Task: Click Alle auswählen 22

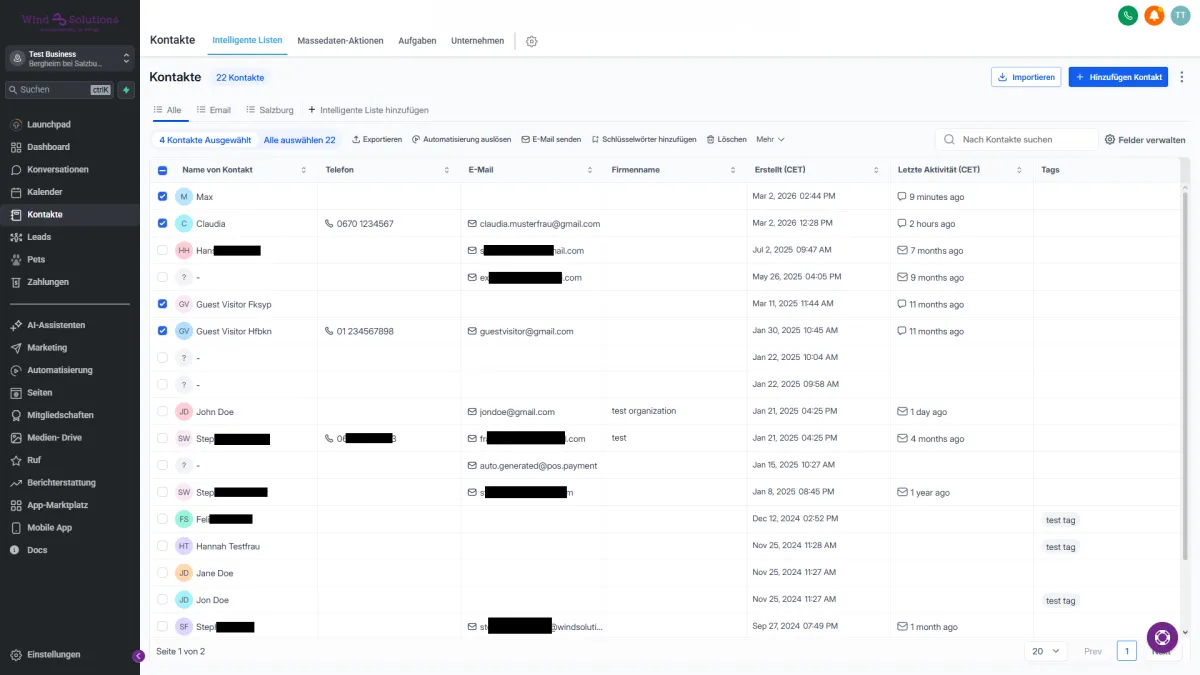Action: [299, 140]
